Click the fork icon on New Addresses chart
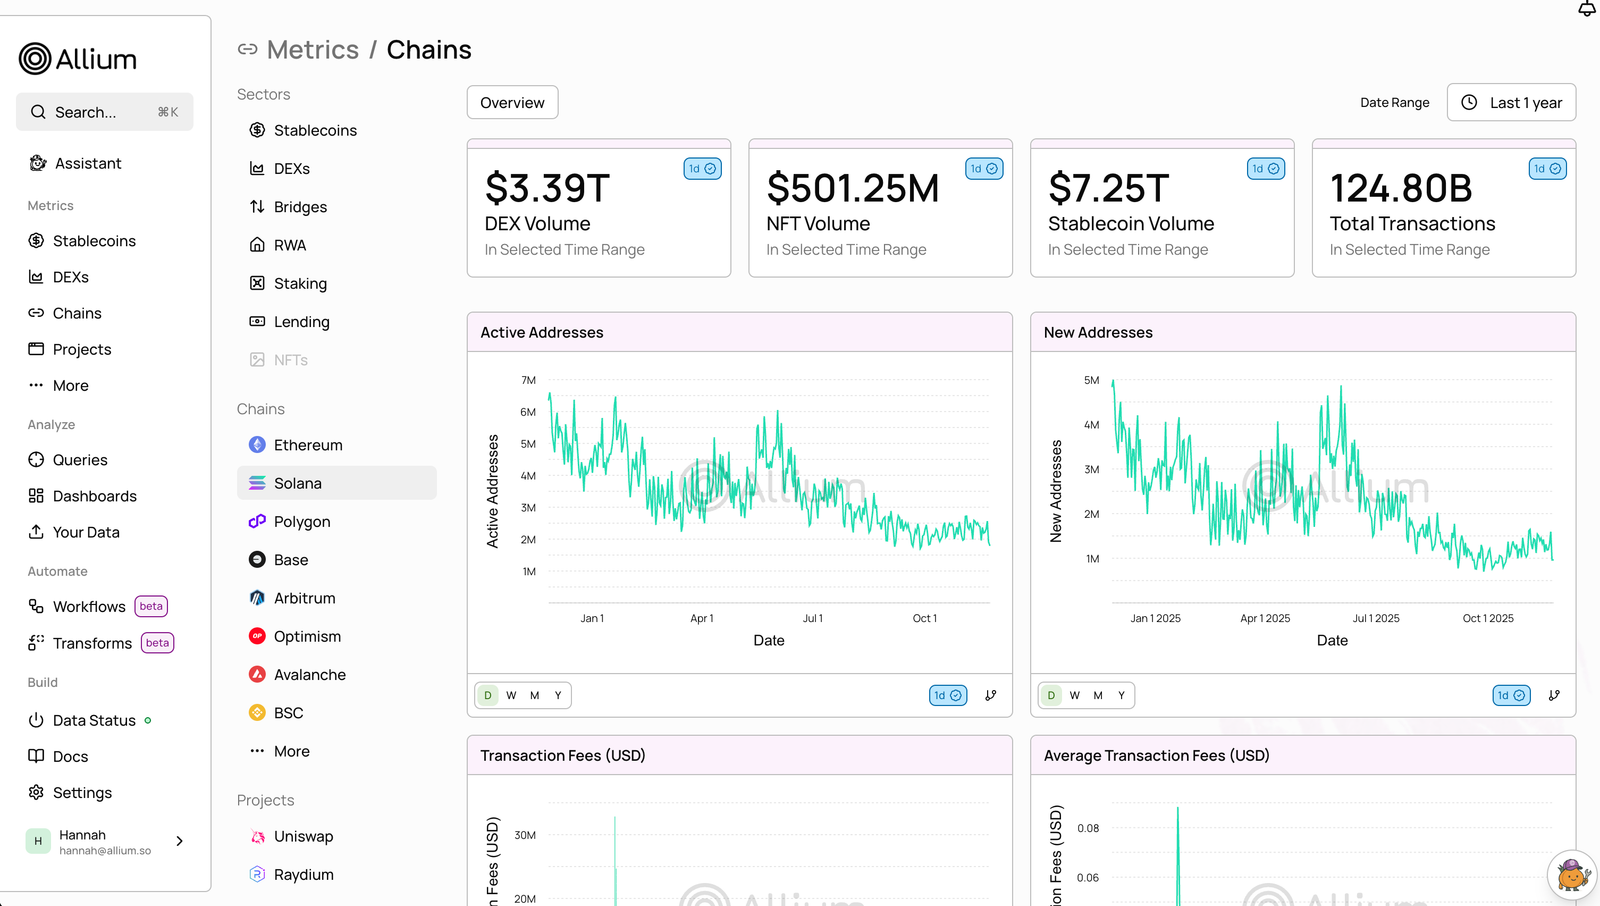Image resolution: width=1600 pixels, height=906 pixels. [1554, 695]
